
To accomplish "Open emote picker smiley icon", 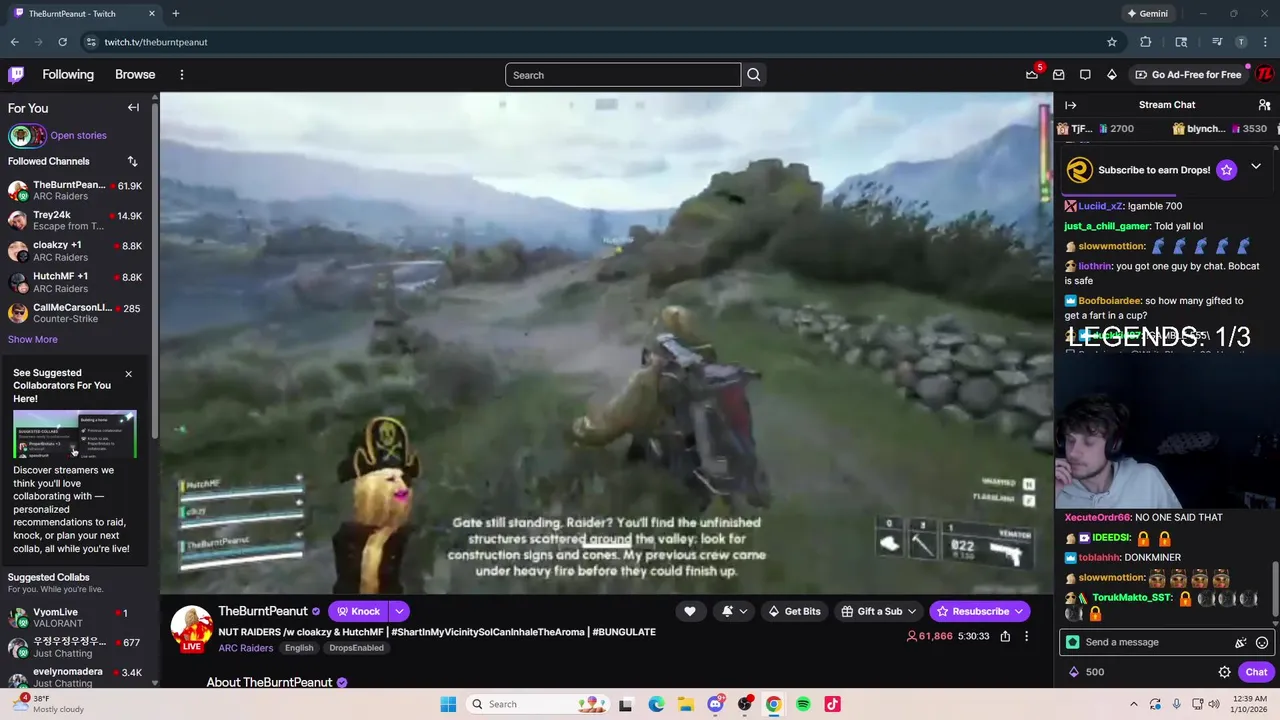I will click(1262, 642).
